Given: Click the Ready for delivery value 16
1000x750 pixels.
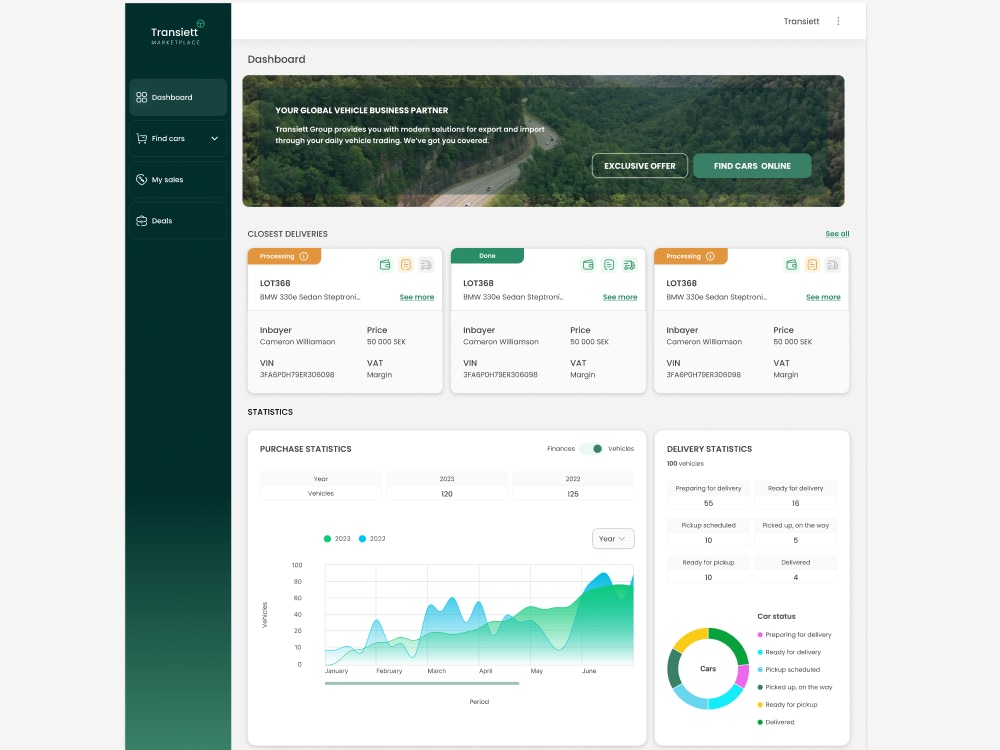Looking at the screenshot, I should (795, 503).
